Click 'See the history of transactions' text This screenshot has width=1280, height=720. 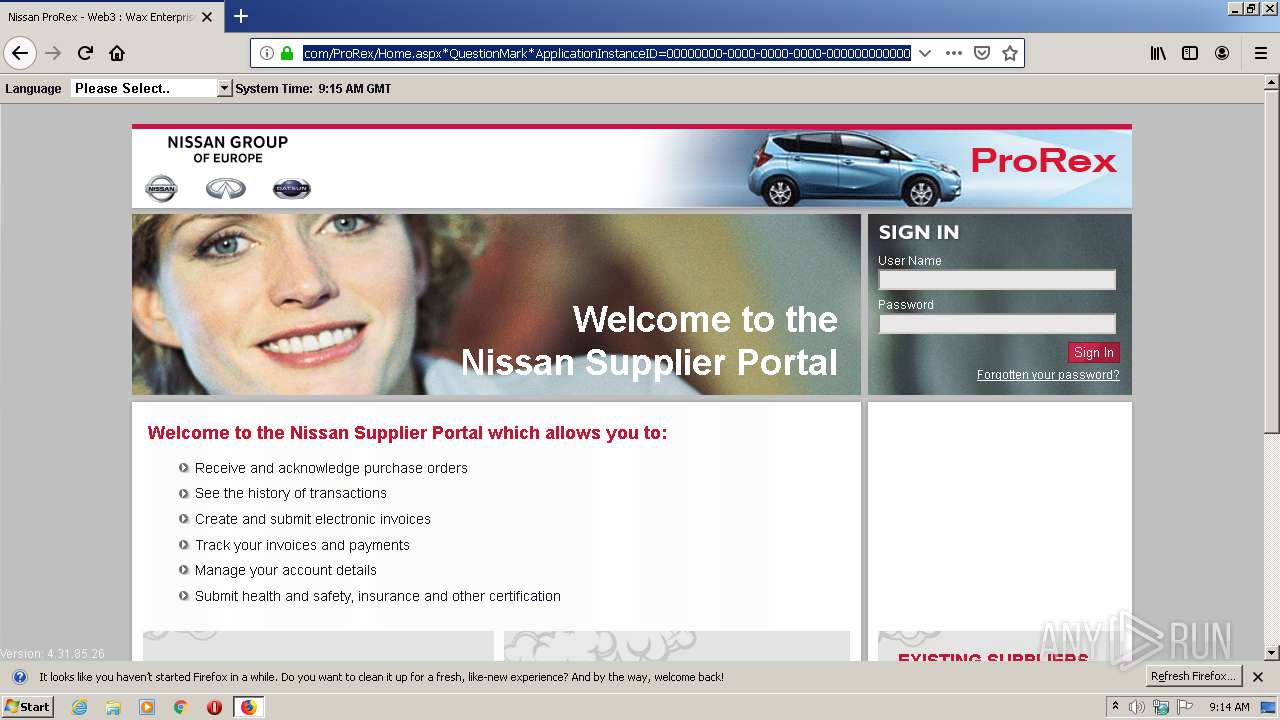pos(291,493)
